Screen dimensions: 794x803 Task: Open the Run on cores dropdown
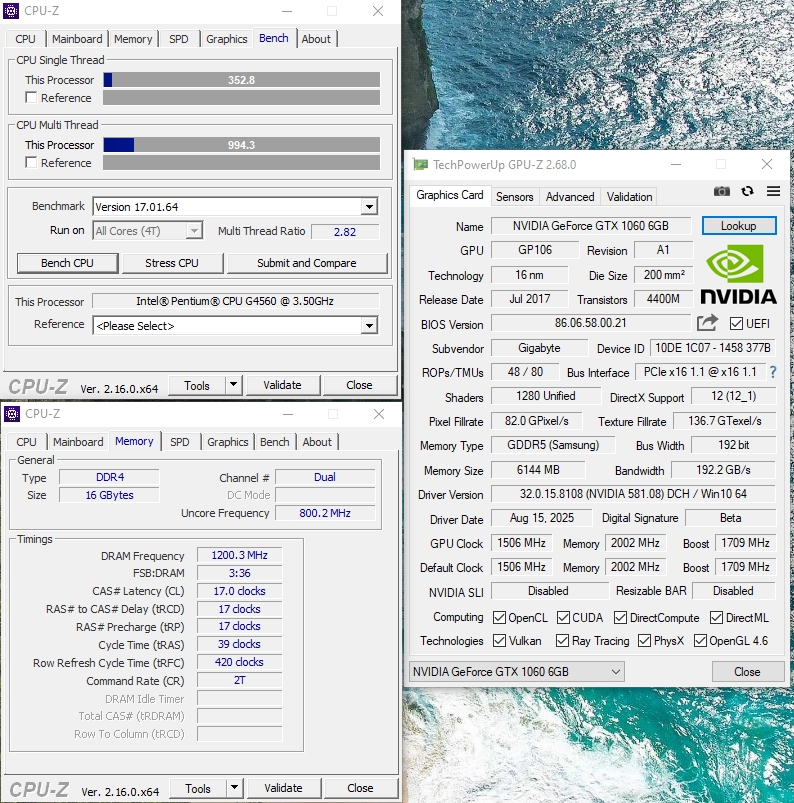(x=194, y=231)
